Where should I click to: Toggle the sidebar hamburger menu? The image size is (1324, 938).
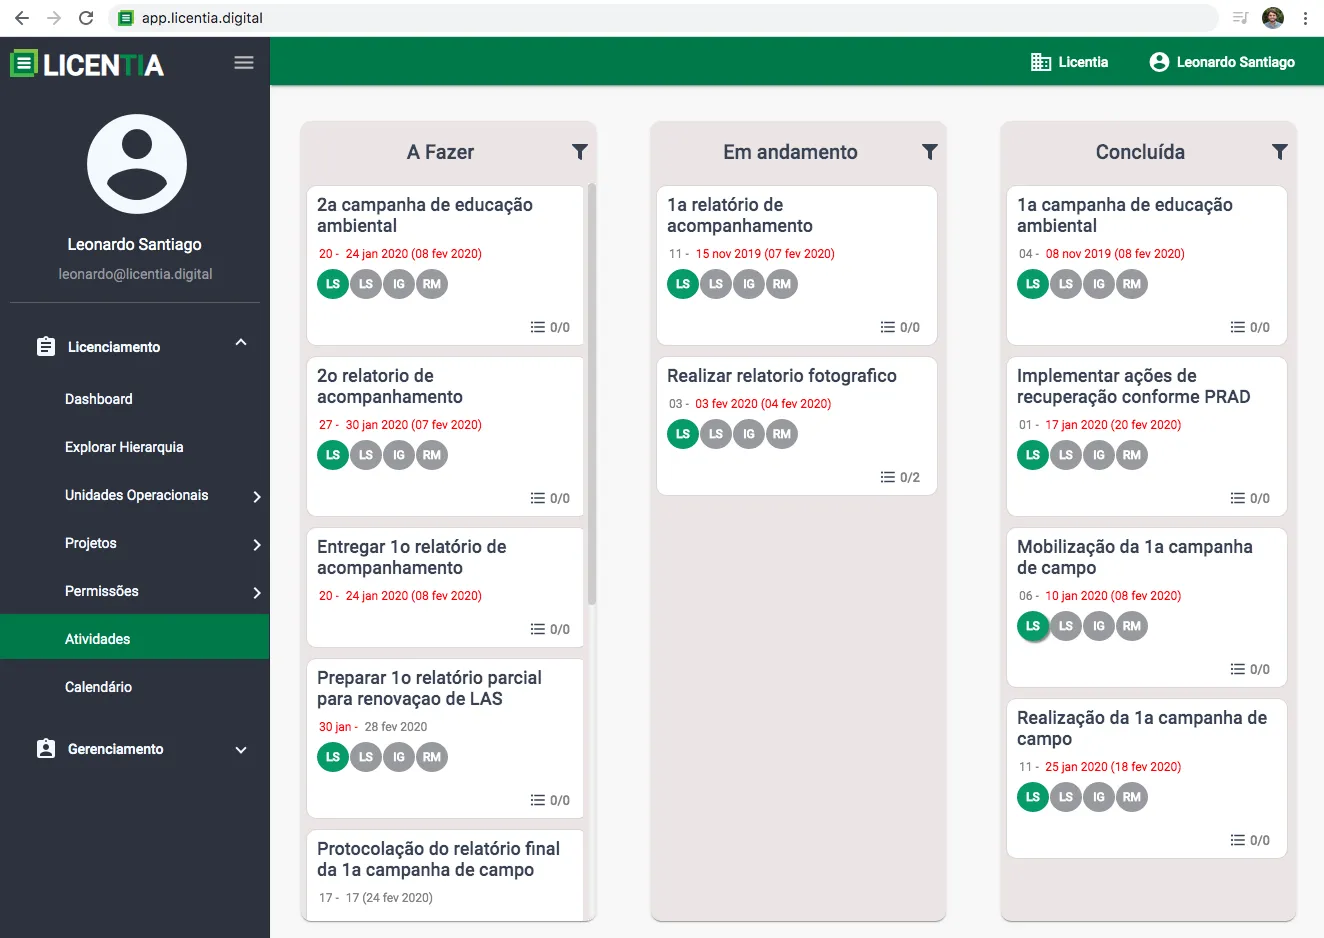(x=244, y=63)
